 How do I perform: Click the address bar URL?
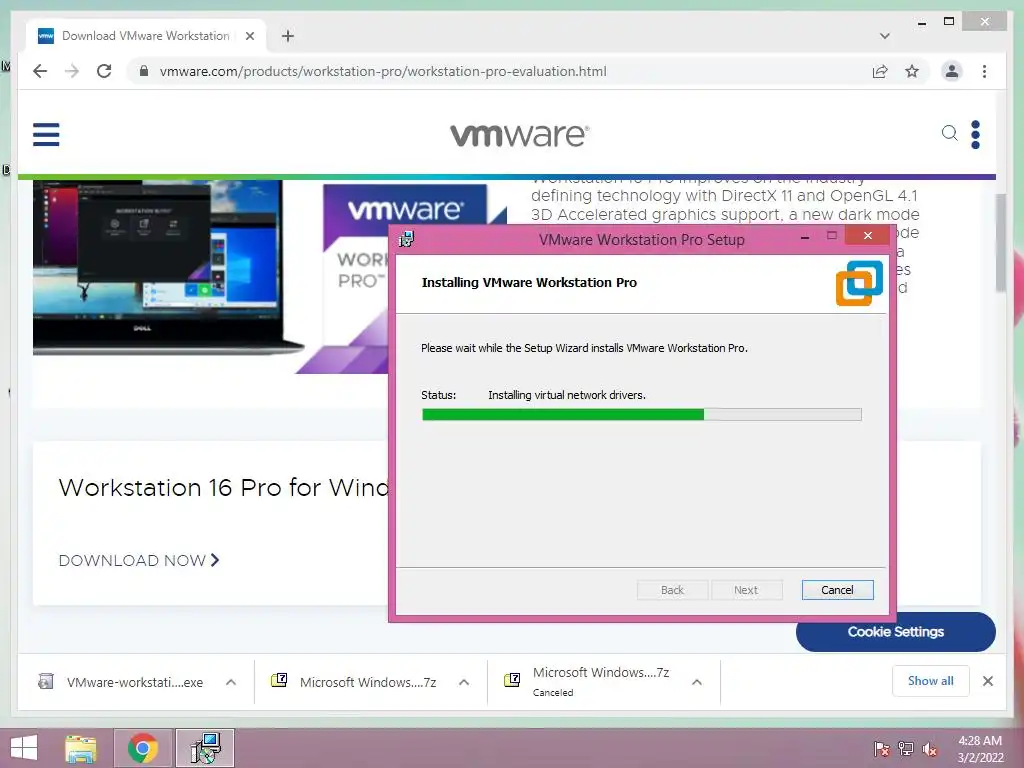tap(383, 71)
